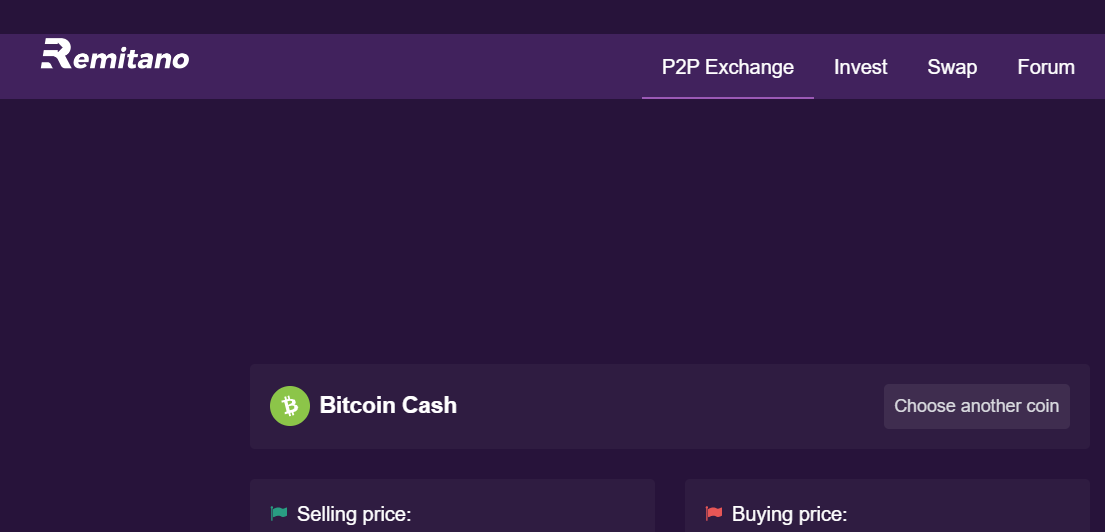Click empty space in the purple navigation bar
This screenshot has height=532, width=1105.
tap(416, 67)
